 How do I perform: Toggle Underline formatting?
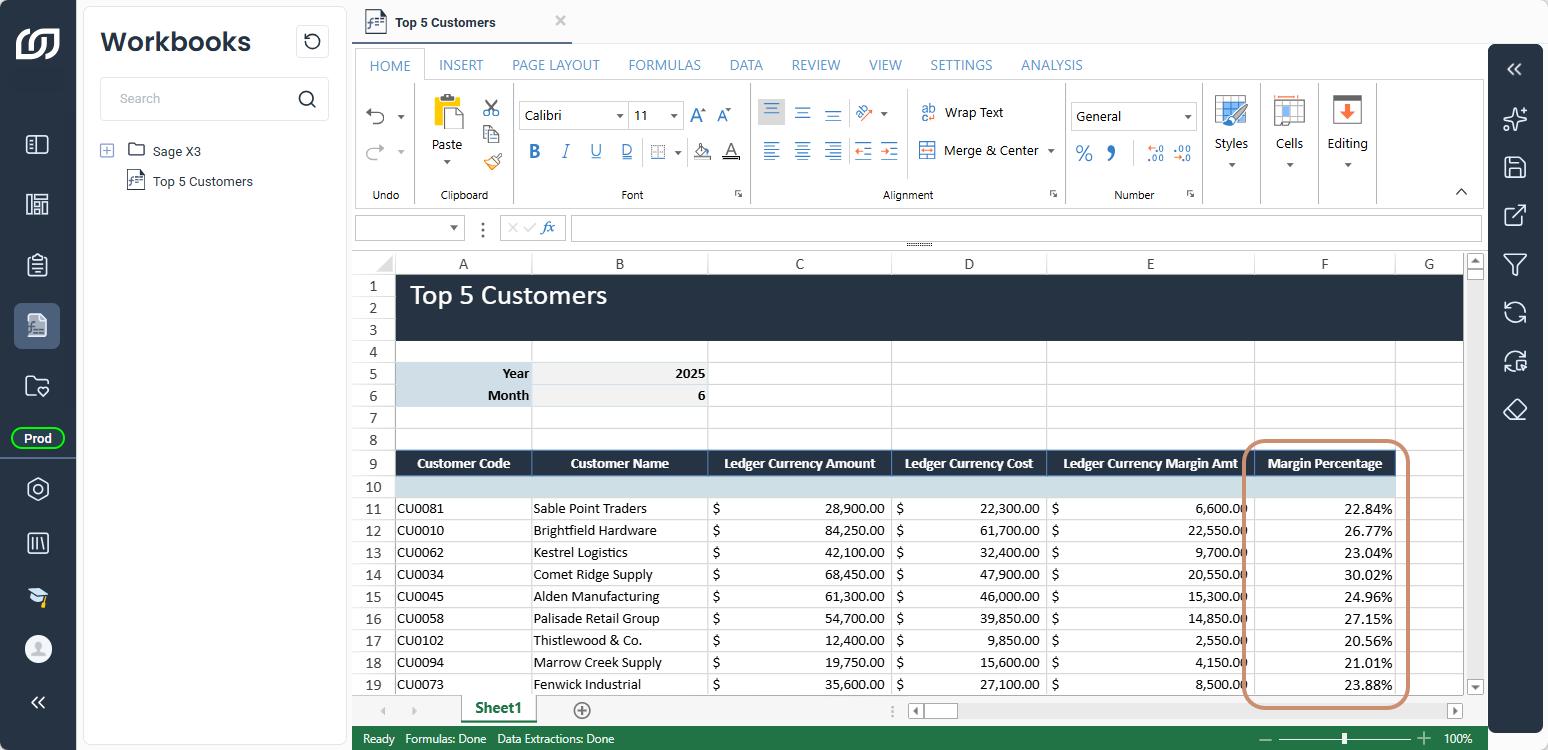[x=596, y=152]
